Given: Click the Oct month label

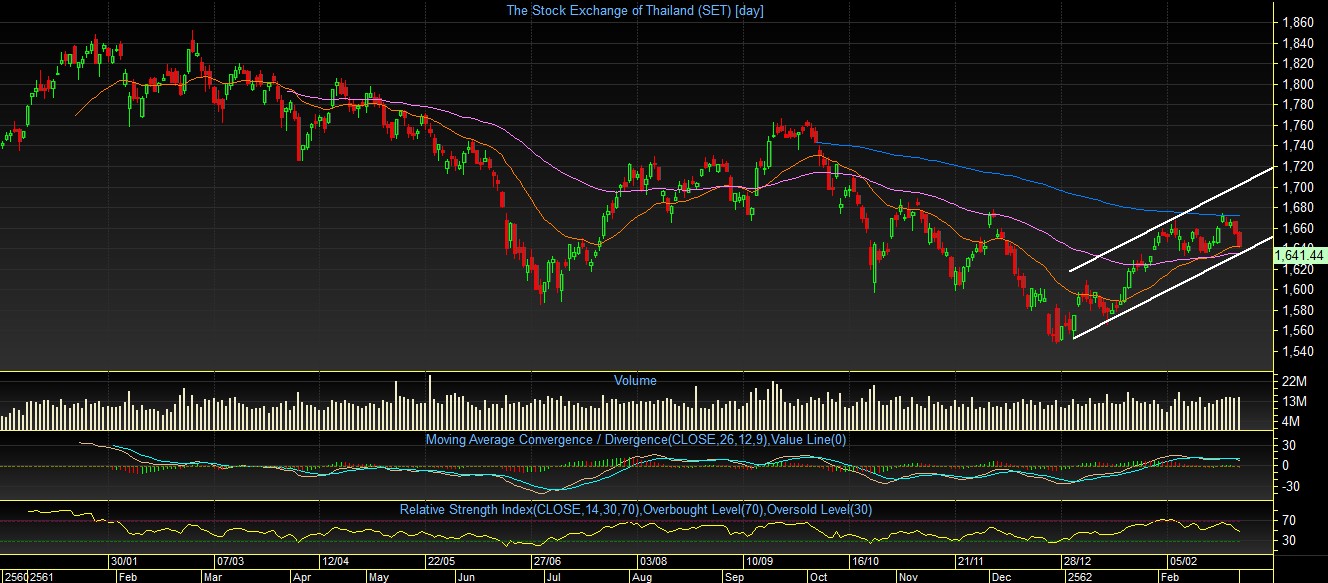Looking at the screenshot, I should click(819, 577).
